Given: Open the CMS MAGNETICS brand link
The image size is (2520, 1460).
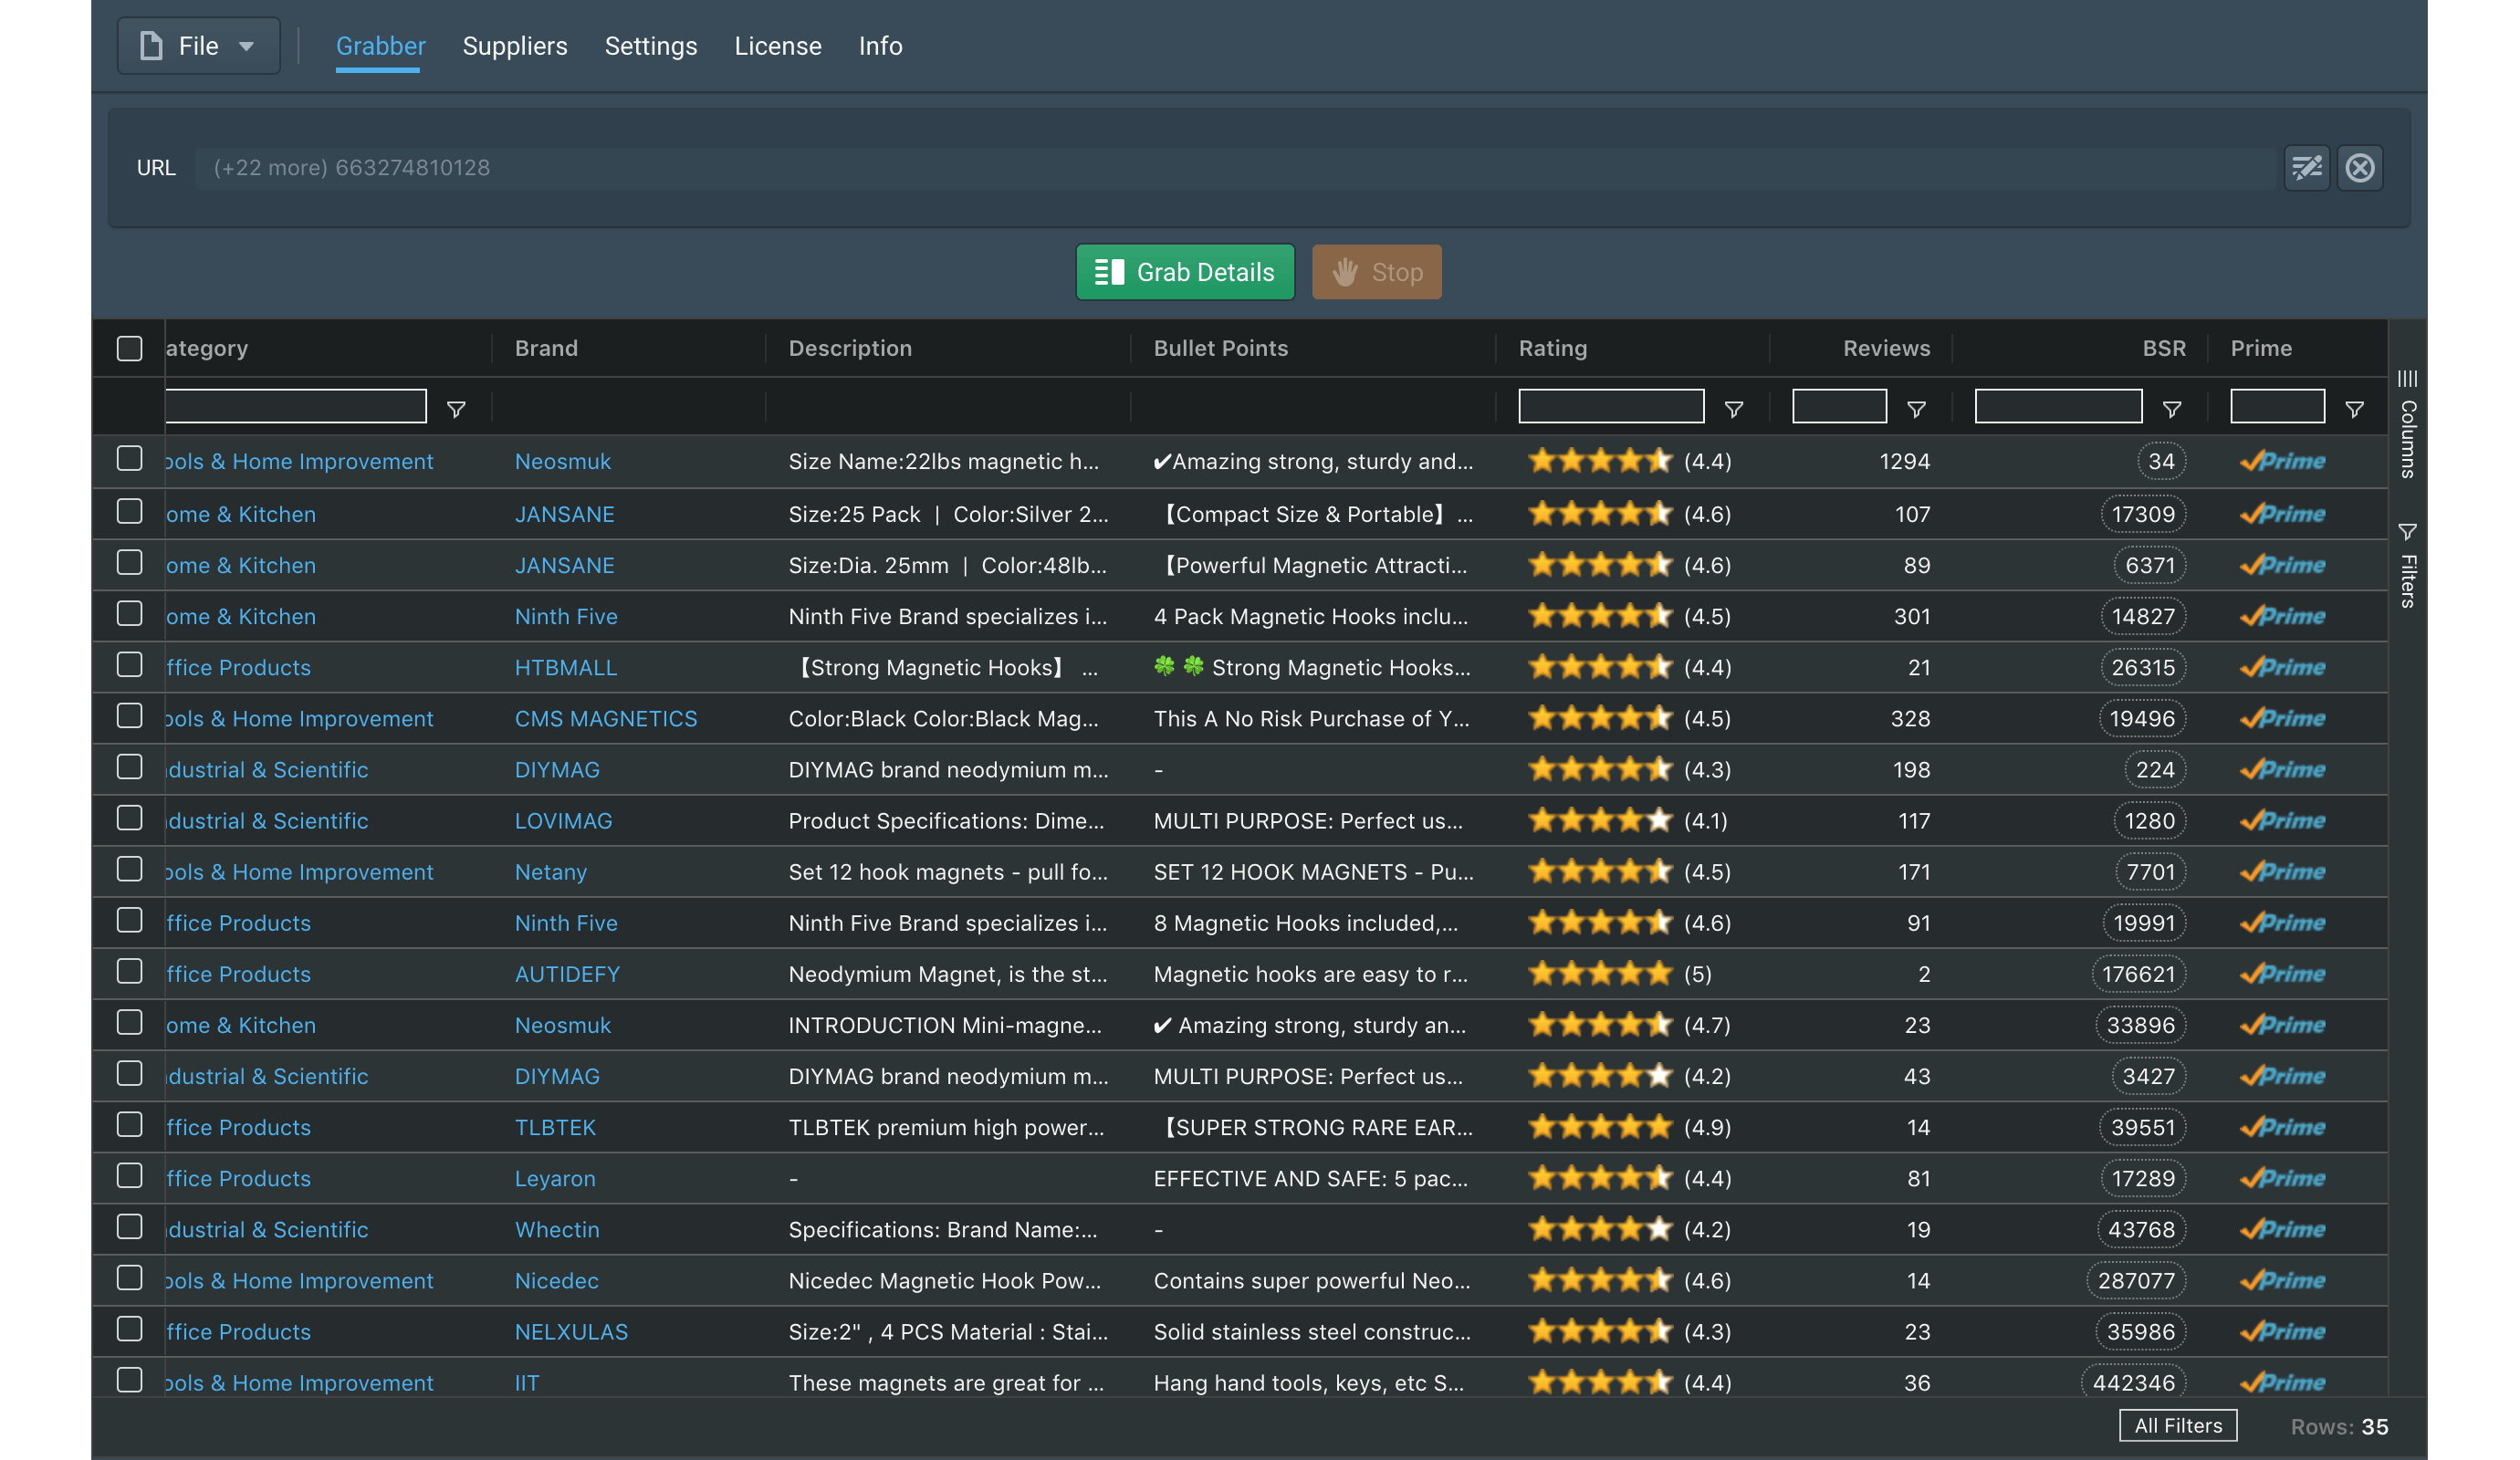Looking at the screenshot, I should [x=605, y=718].
